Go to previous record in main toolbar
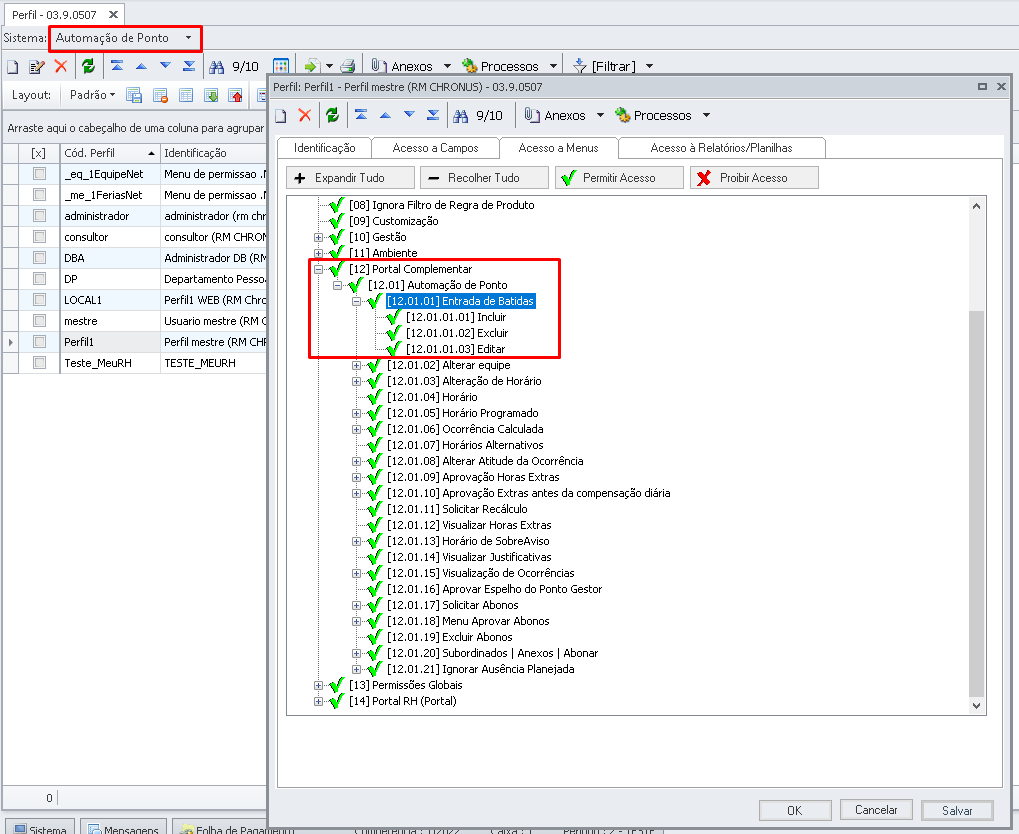This screenshot has width=1019, height=834. pyautogui.click(x=141, y=66)
